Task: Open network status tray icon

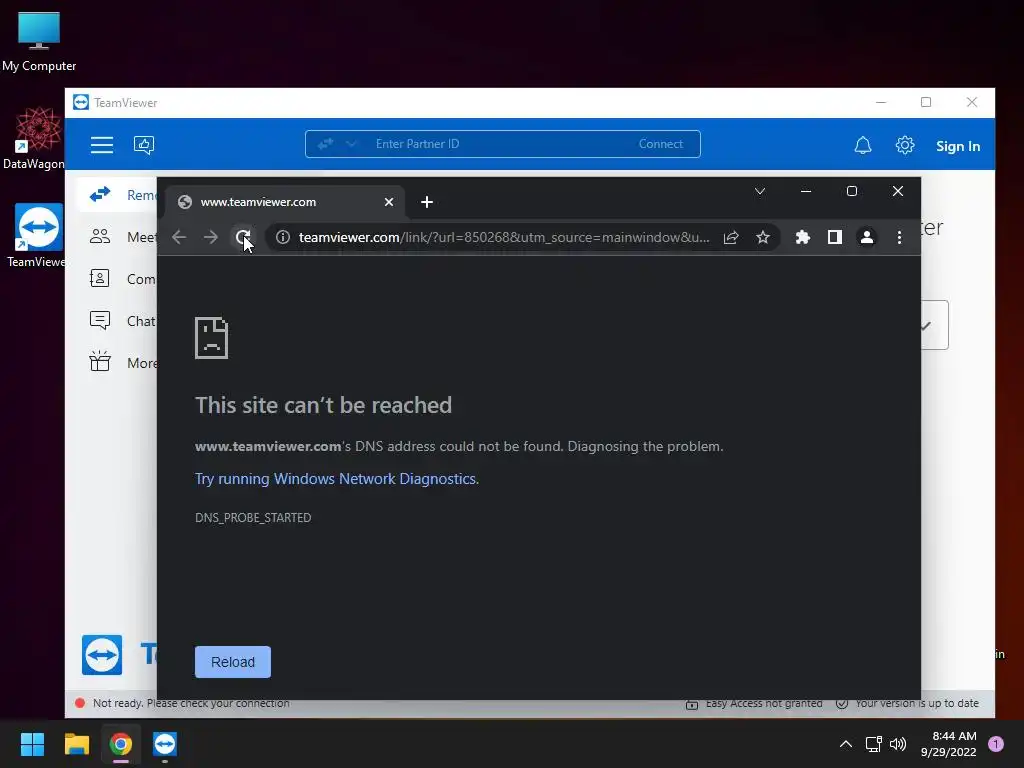Action: tap(873, 744)
